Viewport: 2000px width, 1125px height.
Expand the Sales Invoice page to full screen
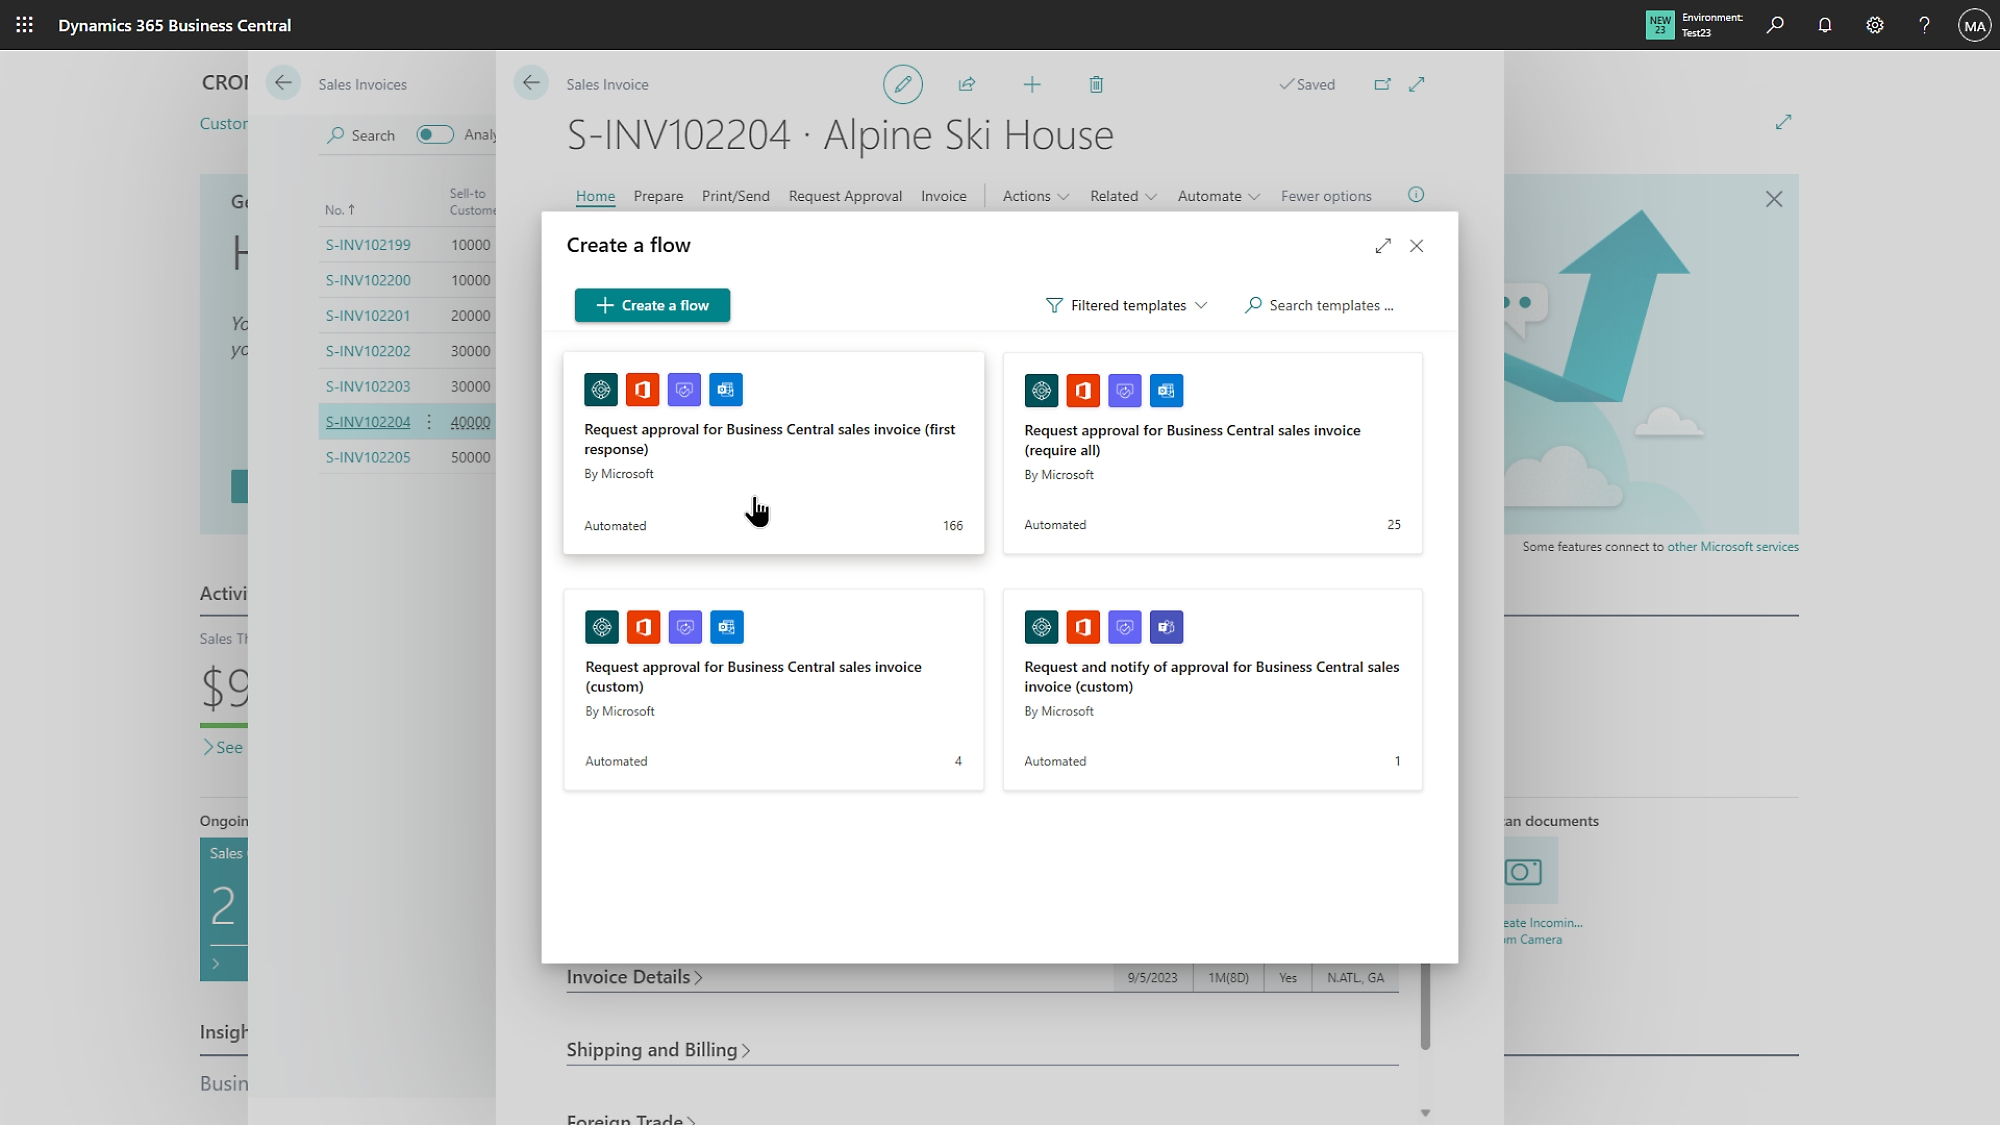pyautogui.click(x=1417, y=84)
